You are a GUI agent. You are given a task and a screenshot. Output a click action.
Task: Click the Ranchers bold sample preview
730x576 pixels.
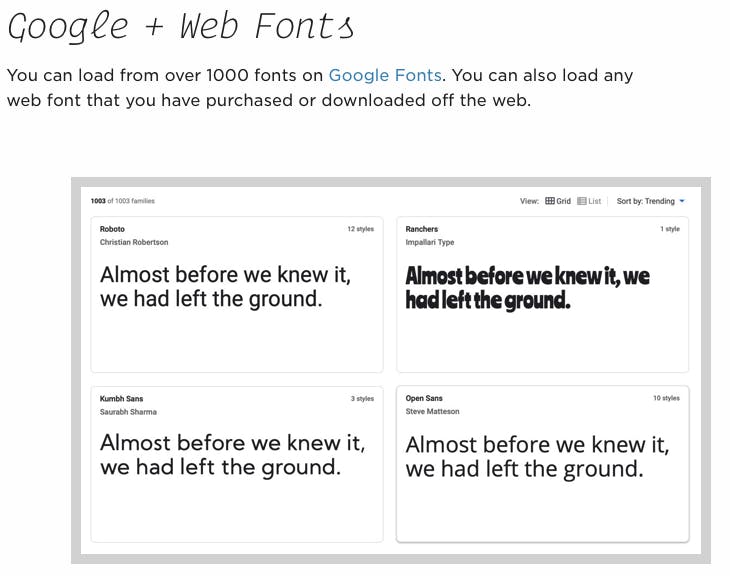tap(527, 288)
